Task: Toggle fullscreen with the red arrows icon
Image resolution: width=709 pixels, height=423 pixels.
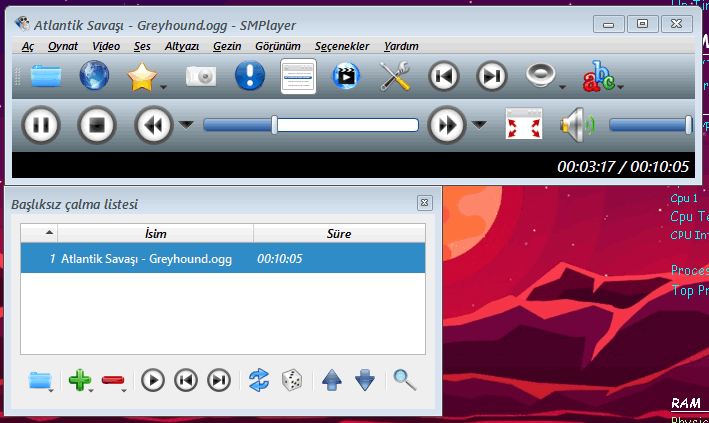Action: coord(524,124)
